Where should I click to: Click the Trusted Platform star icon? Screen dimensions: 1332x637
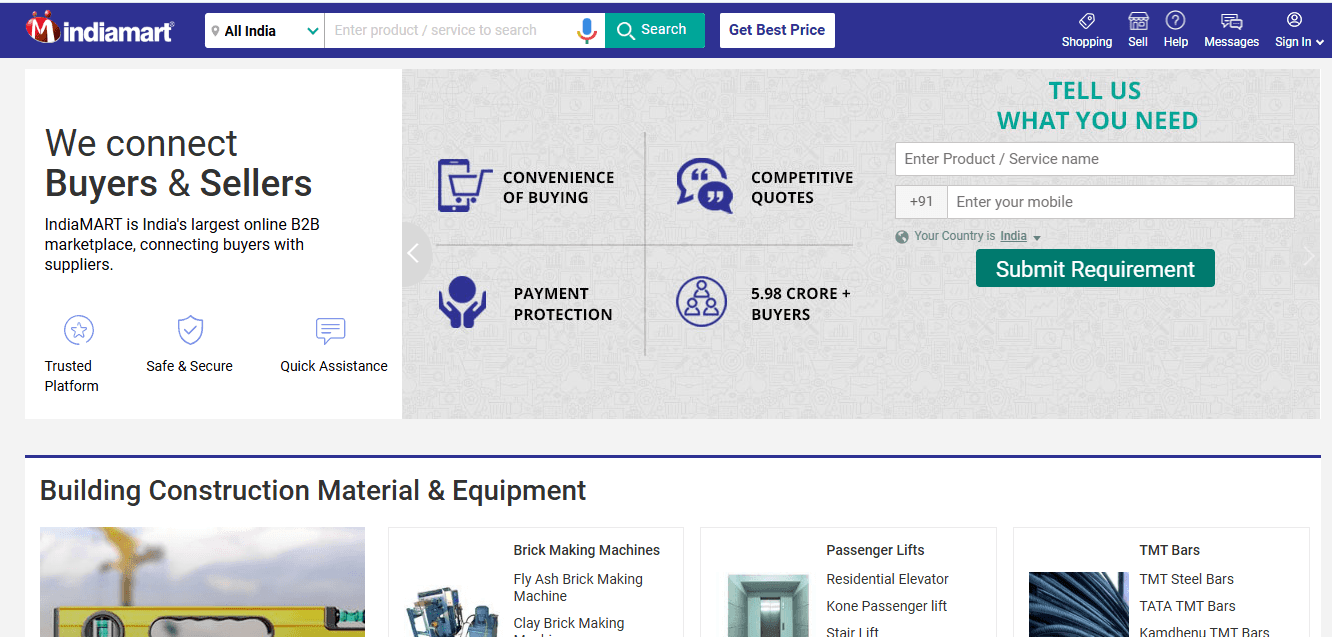[78, 329]
